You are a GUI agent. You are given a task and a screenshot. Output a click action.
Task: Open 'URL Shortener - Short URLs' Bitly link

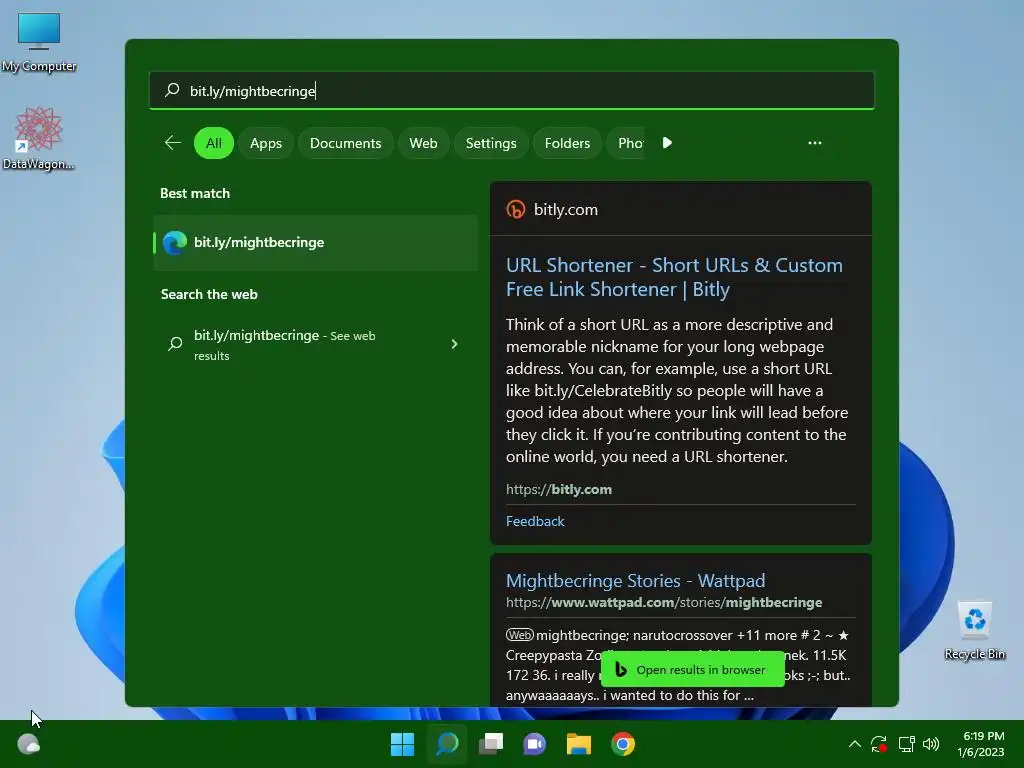click(674, 277)
